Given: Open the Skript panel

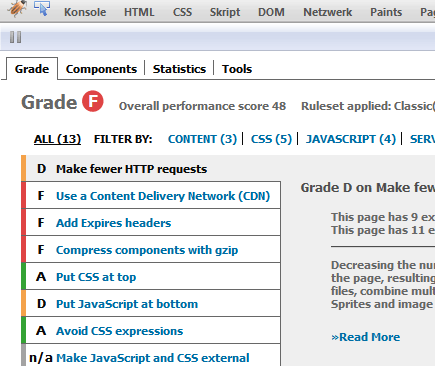Looking at the screenshot, I should coord(225,12).
